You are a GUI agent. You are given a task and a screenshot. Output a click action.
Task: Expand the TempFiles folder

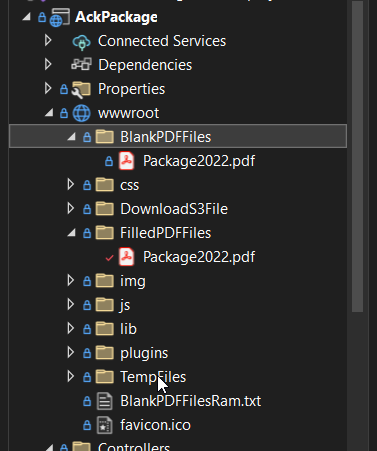(x=70, y=376)
